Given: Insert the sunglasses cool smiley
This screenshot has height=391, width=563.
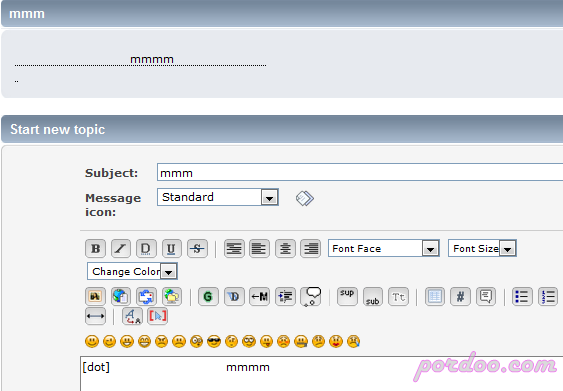Looking at the screenshot, I should [214, 341].
